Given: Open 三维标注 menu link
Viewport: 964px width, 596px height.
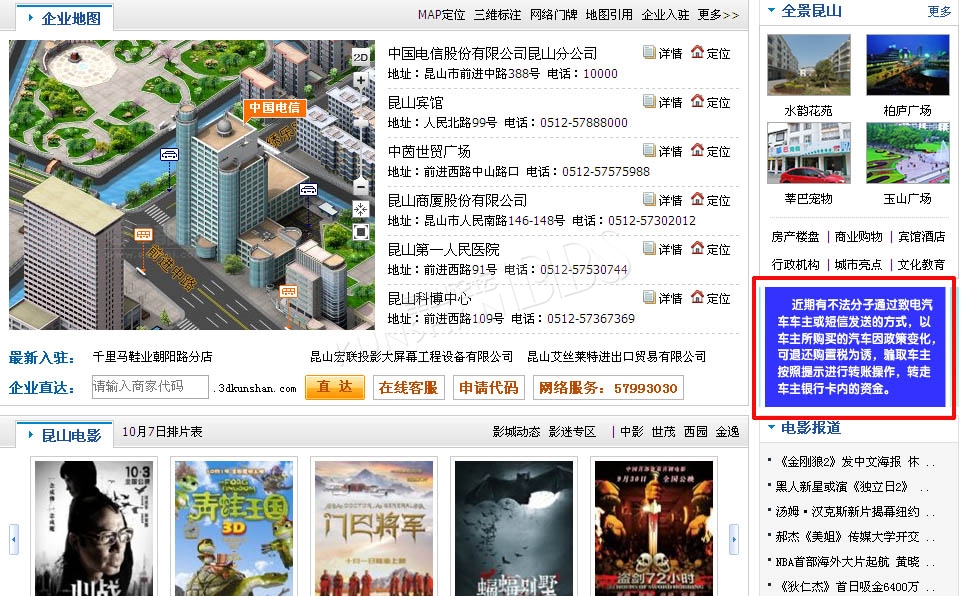Looking at the screenshot, I should tap(497, 15).
